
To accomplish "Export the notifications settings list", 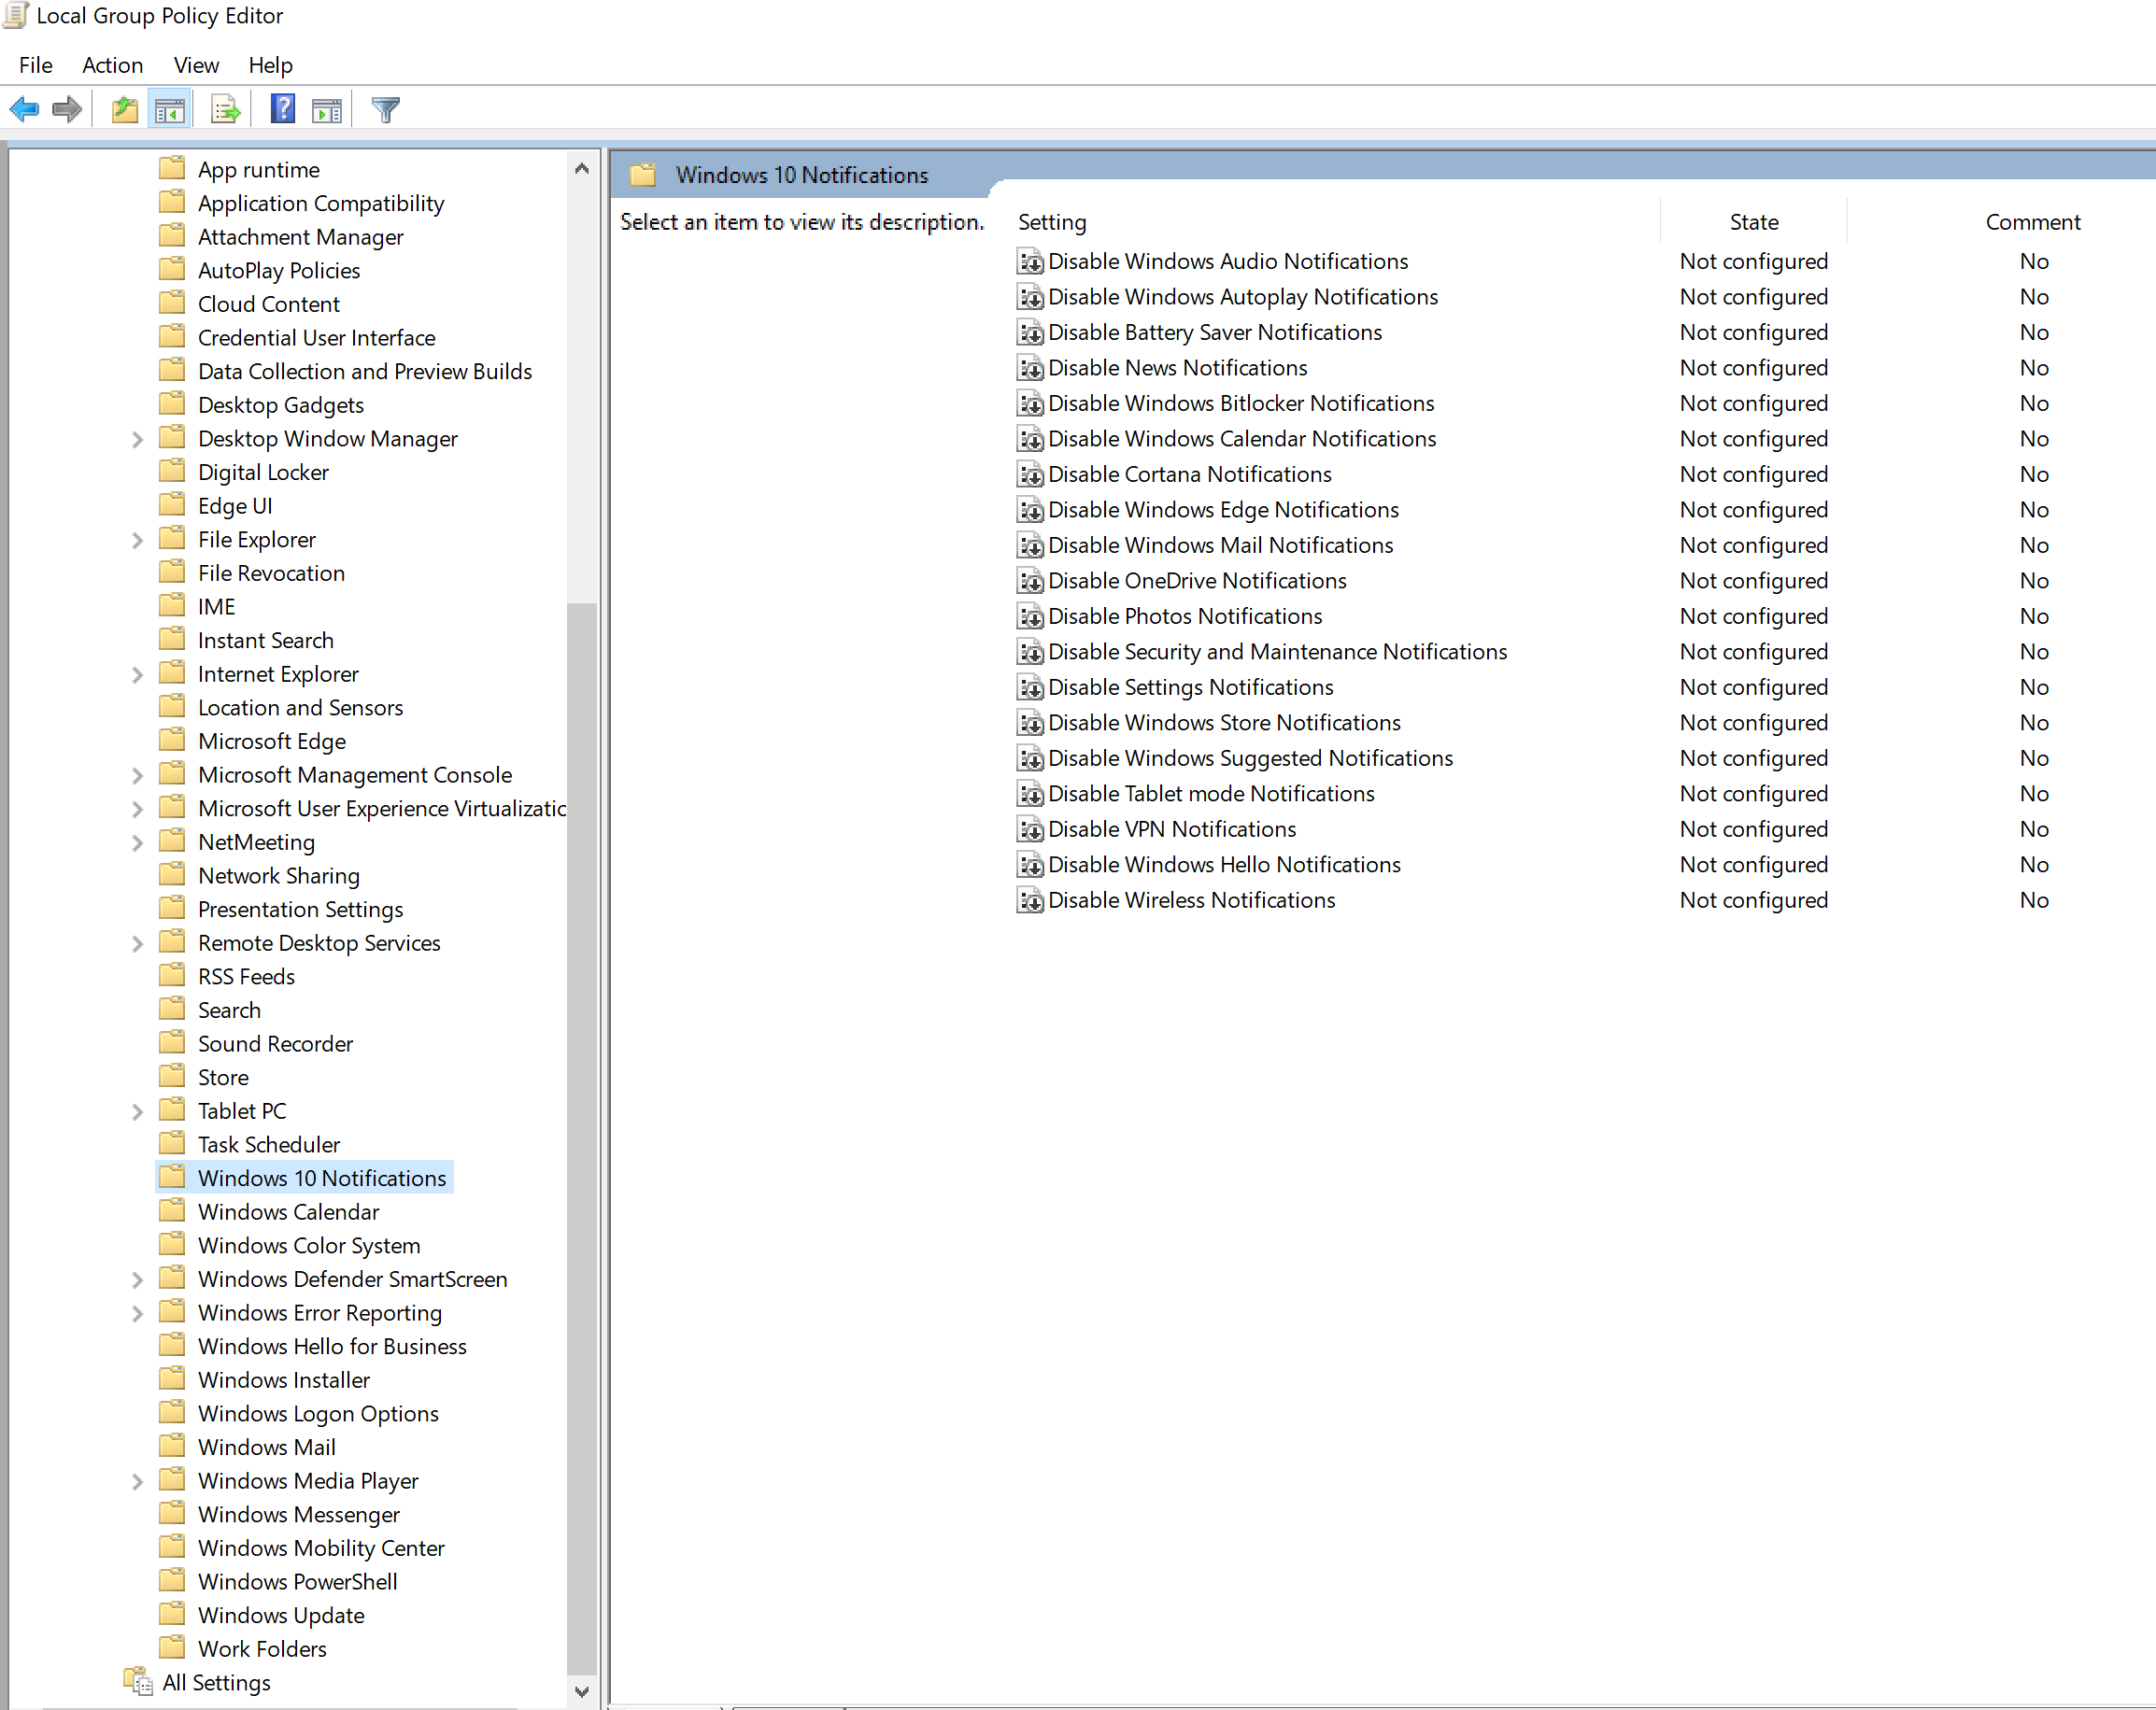I will point(225,109).
